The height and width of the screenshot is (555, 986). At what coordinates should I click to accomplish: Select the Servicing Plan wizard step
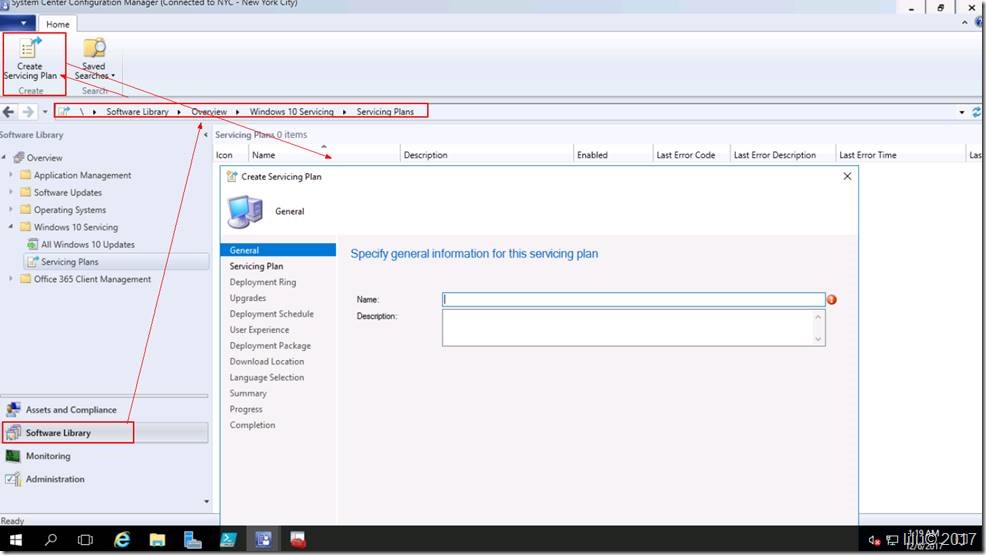(257, 266)
